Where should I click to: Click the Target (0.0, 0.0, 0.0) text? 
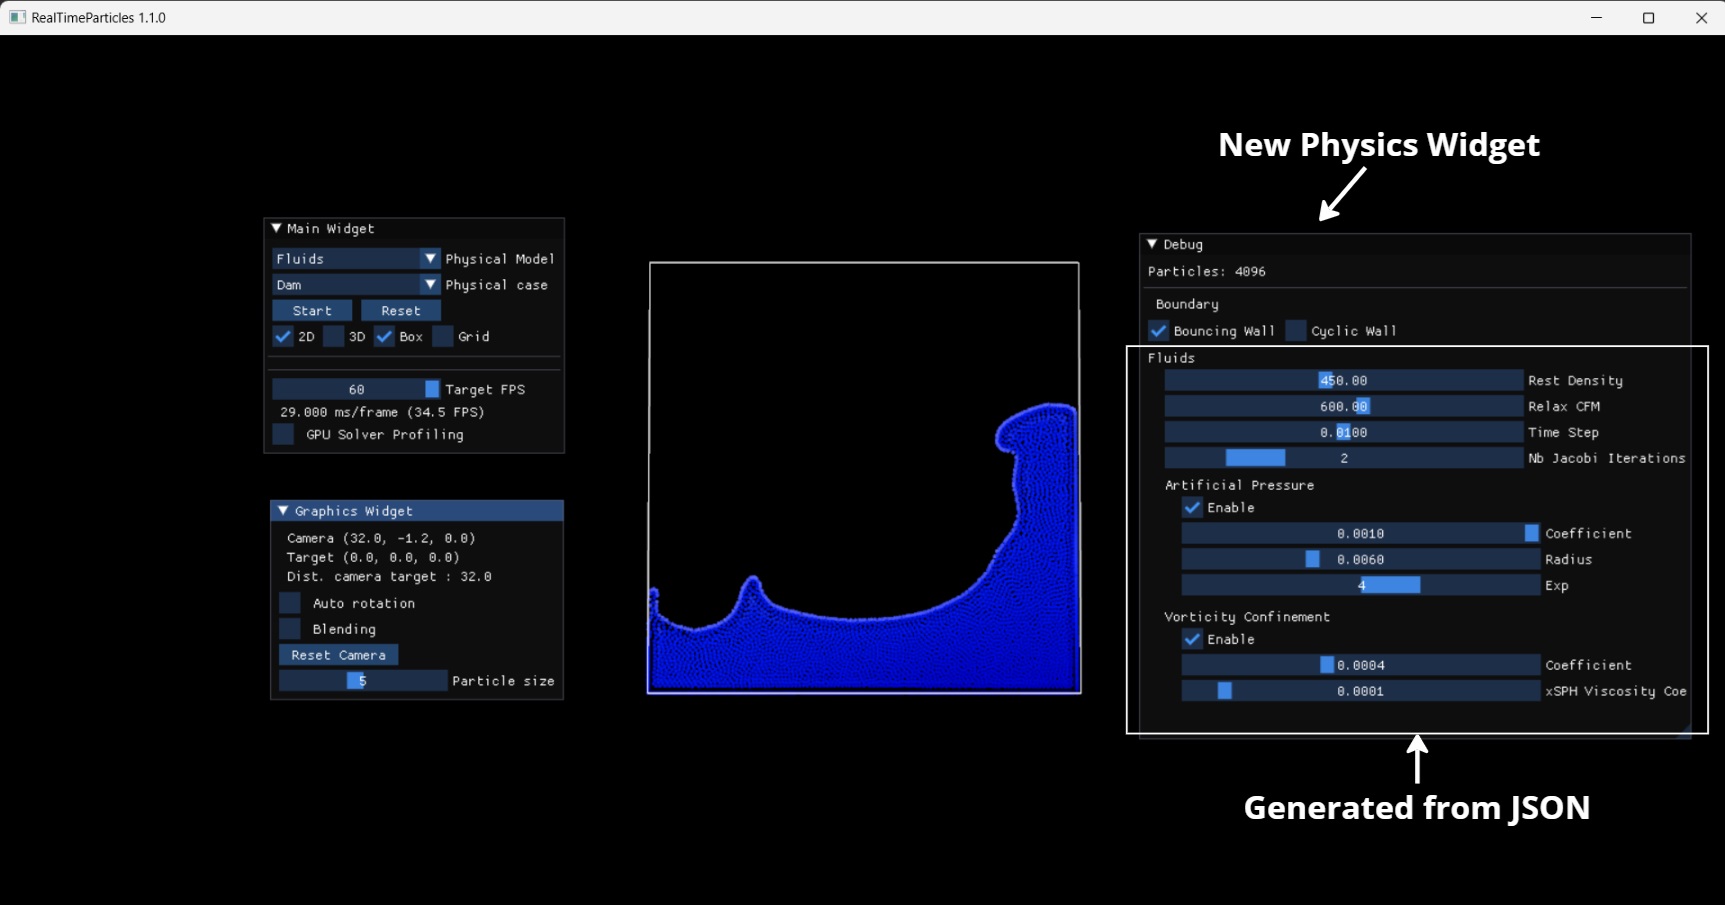pos(373,557)
